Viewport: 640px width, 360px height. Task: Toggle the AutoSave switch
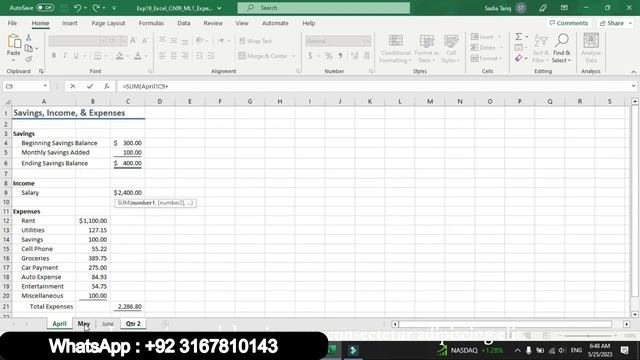(45, 8)
